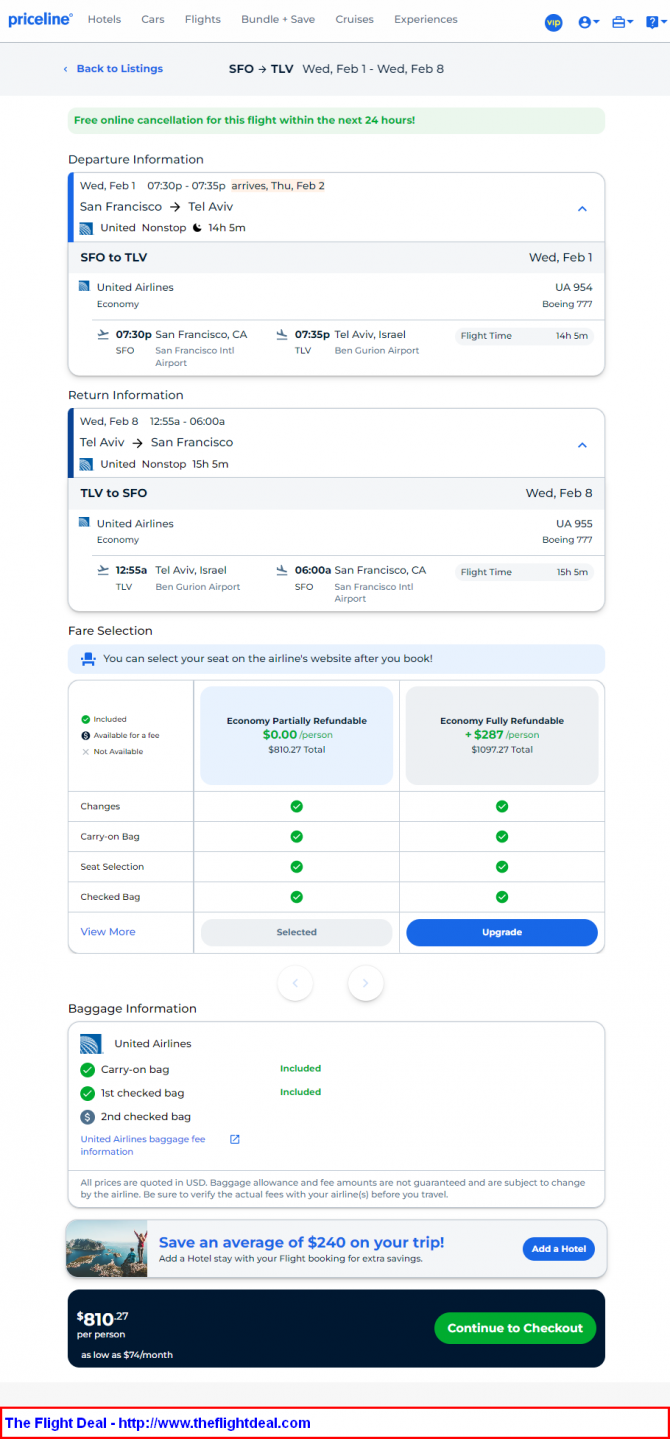Viewport: 670px width, 1439px height.
Task: Click United logo in Baggage Information
Action: coord(91,1043)
